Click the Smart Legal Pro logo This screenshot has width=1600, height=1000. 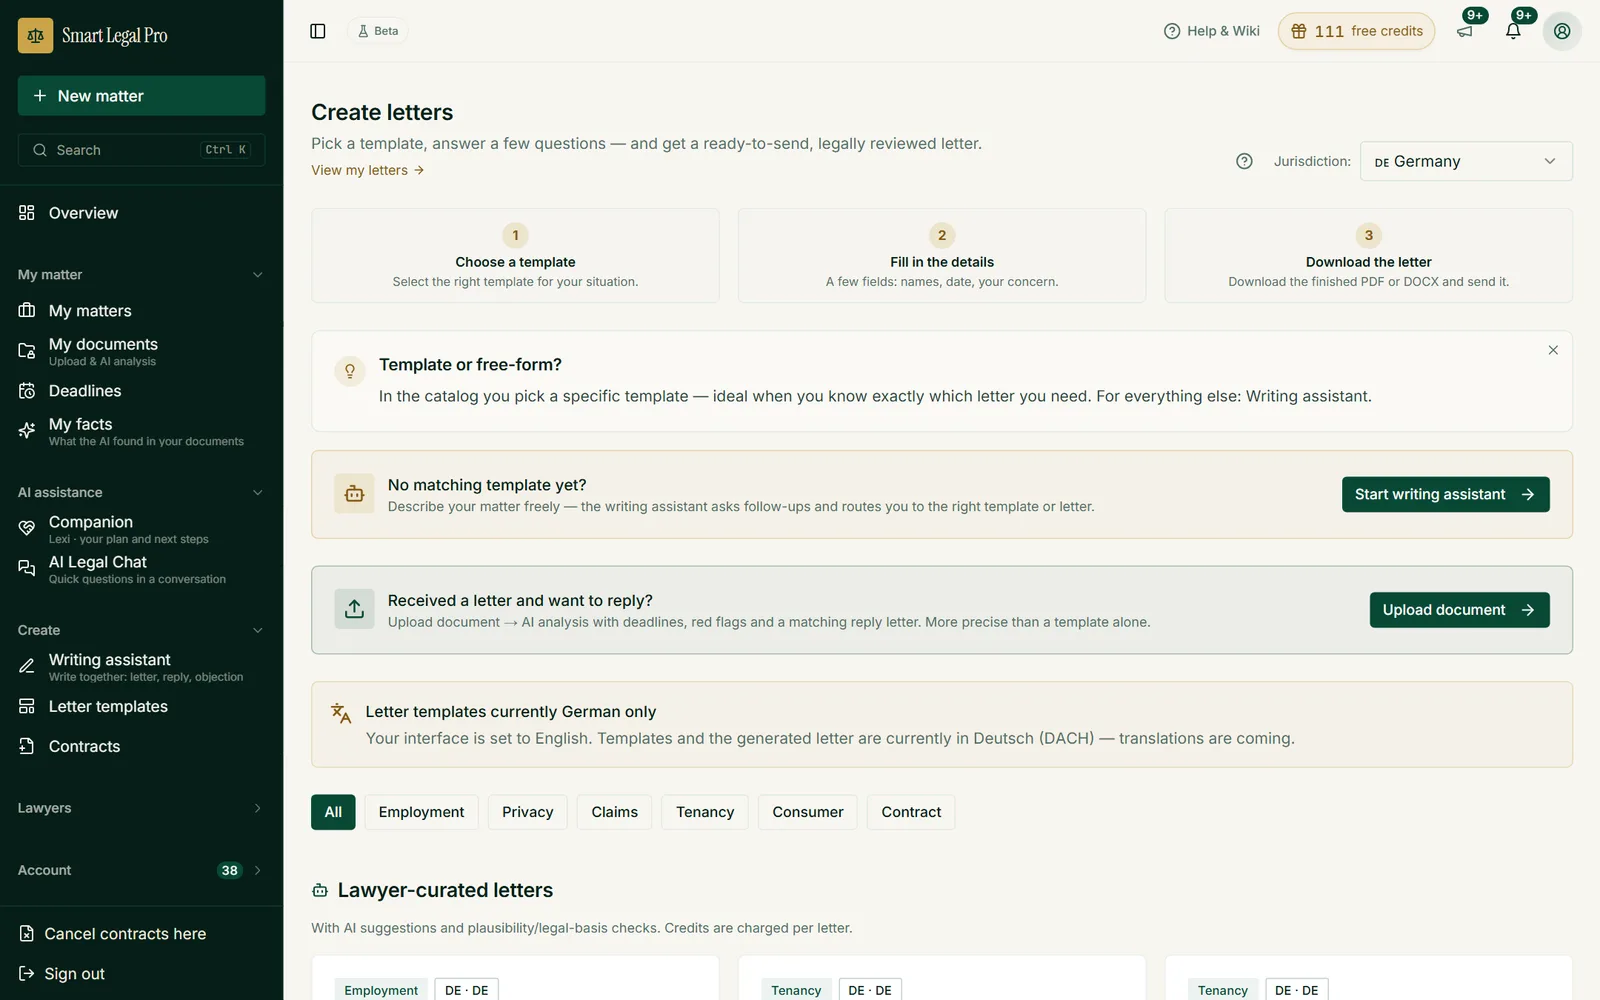[x=93, y=36]
